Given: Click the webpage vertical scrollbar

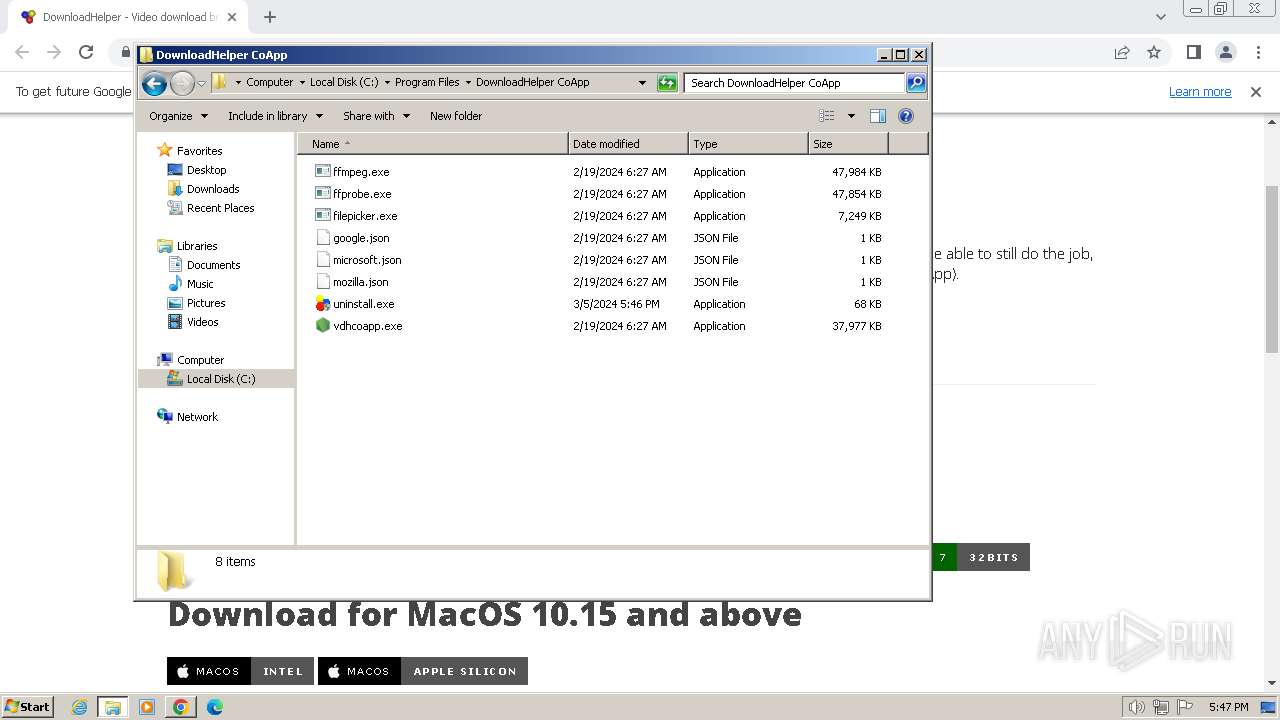Looking at the screenshot, I should point(1272,268).
